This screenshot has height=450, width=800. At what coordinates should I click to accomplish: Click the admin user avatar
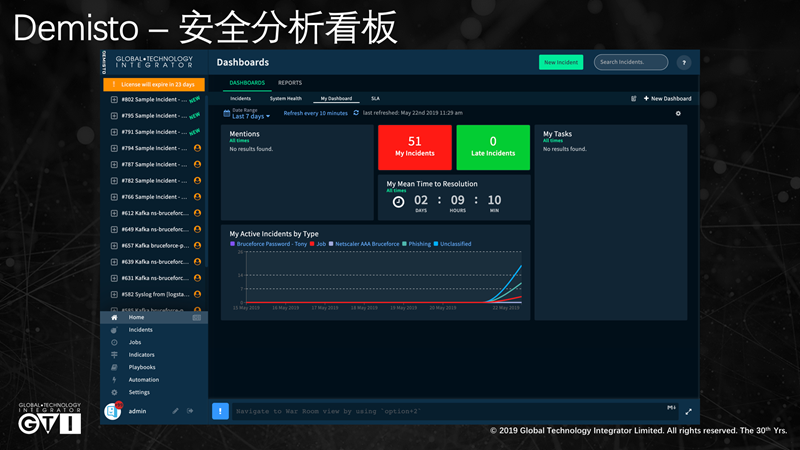point(112,411)
